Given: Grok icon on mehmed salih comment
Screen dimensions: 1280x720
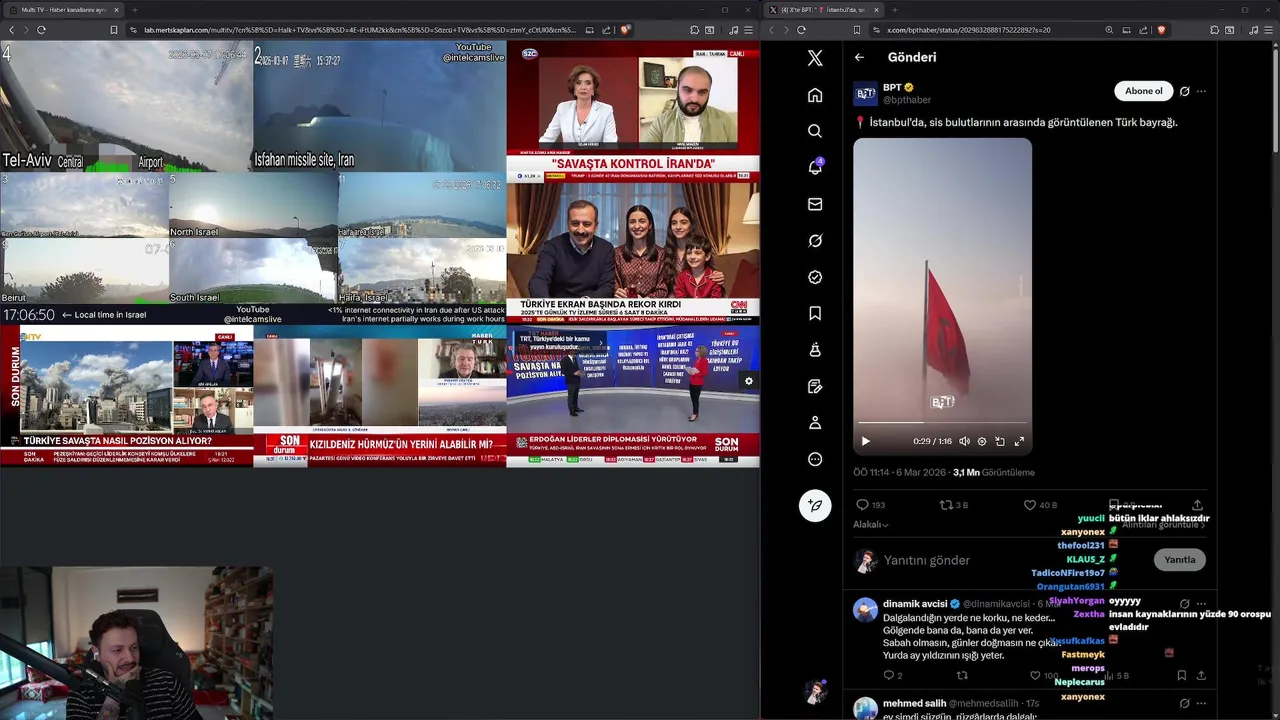Looking at the screenshot, I should (x=1184, y=704).
